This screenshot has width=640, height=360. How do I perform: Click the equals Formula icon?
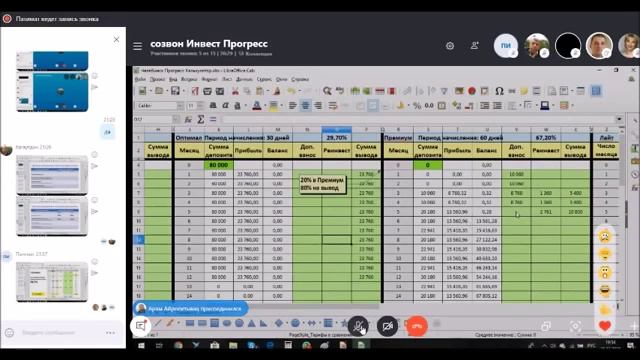[213, 119]
